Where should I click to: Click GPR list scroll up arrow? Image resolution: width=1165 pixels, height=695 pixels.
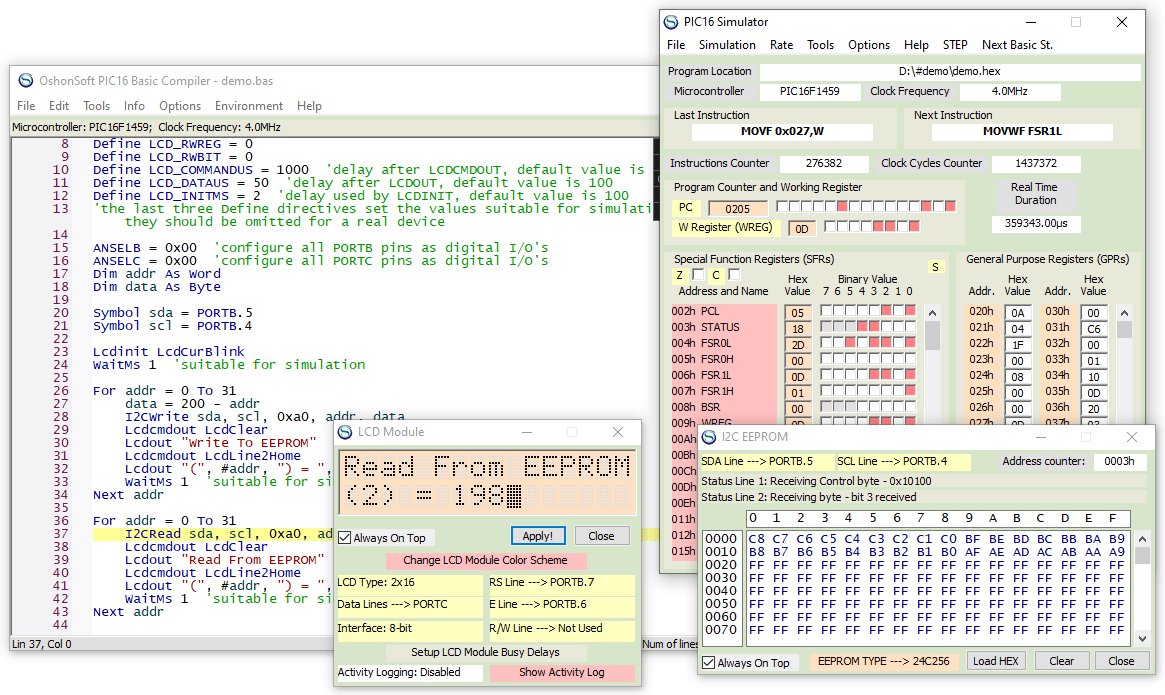pos(1125,313)
